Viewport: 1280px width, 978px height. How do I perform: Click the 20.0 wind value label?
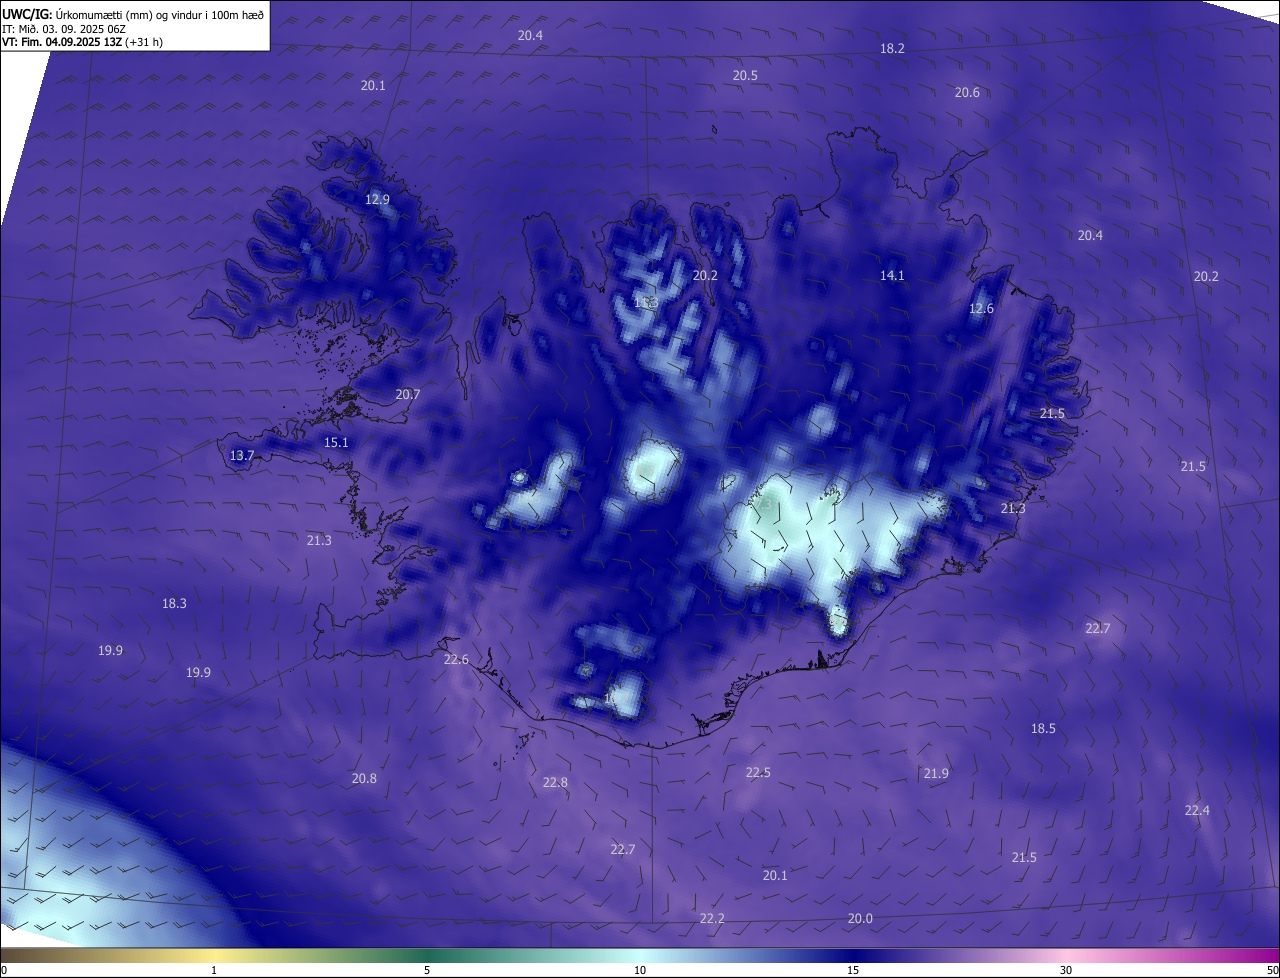point(860,918)
